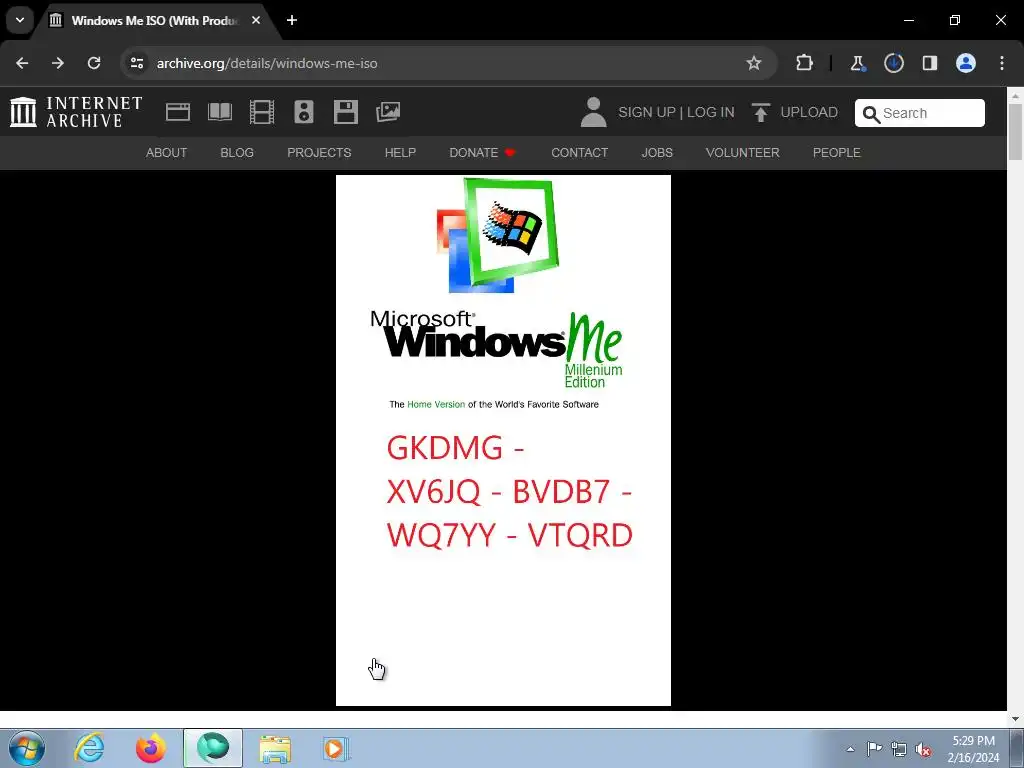Viewport: 1024px width, 768px height.
Task: Show hidden system tray icons
Action: coord(850,749)
